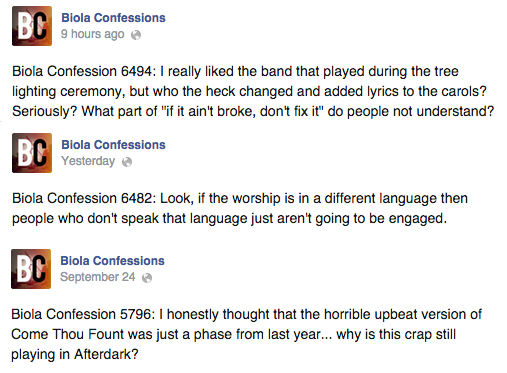Open Biola Confessions page link above confession 5796
This screenshot has width=507, height=373.
click(x=112, y=261)
